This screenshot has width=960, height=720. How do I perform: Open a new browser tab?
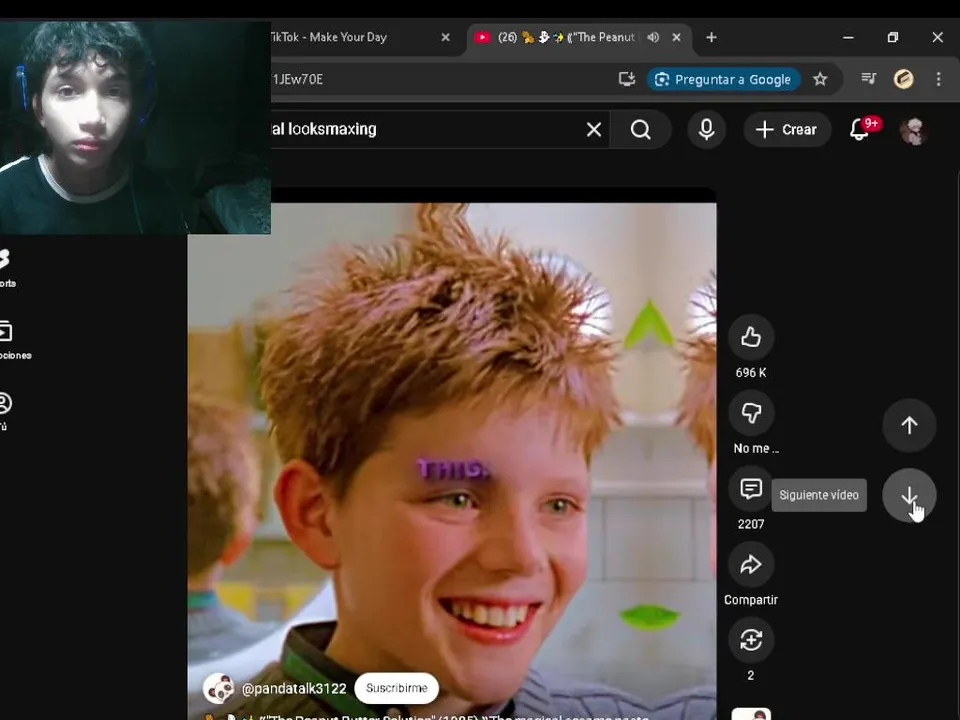[711, 37]
